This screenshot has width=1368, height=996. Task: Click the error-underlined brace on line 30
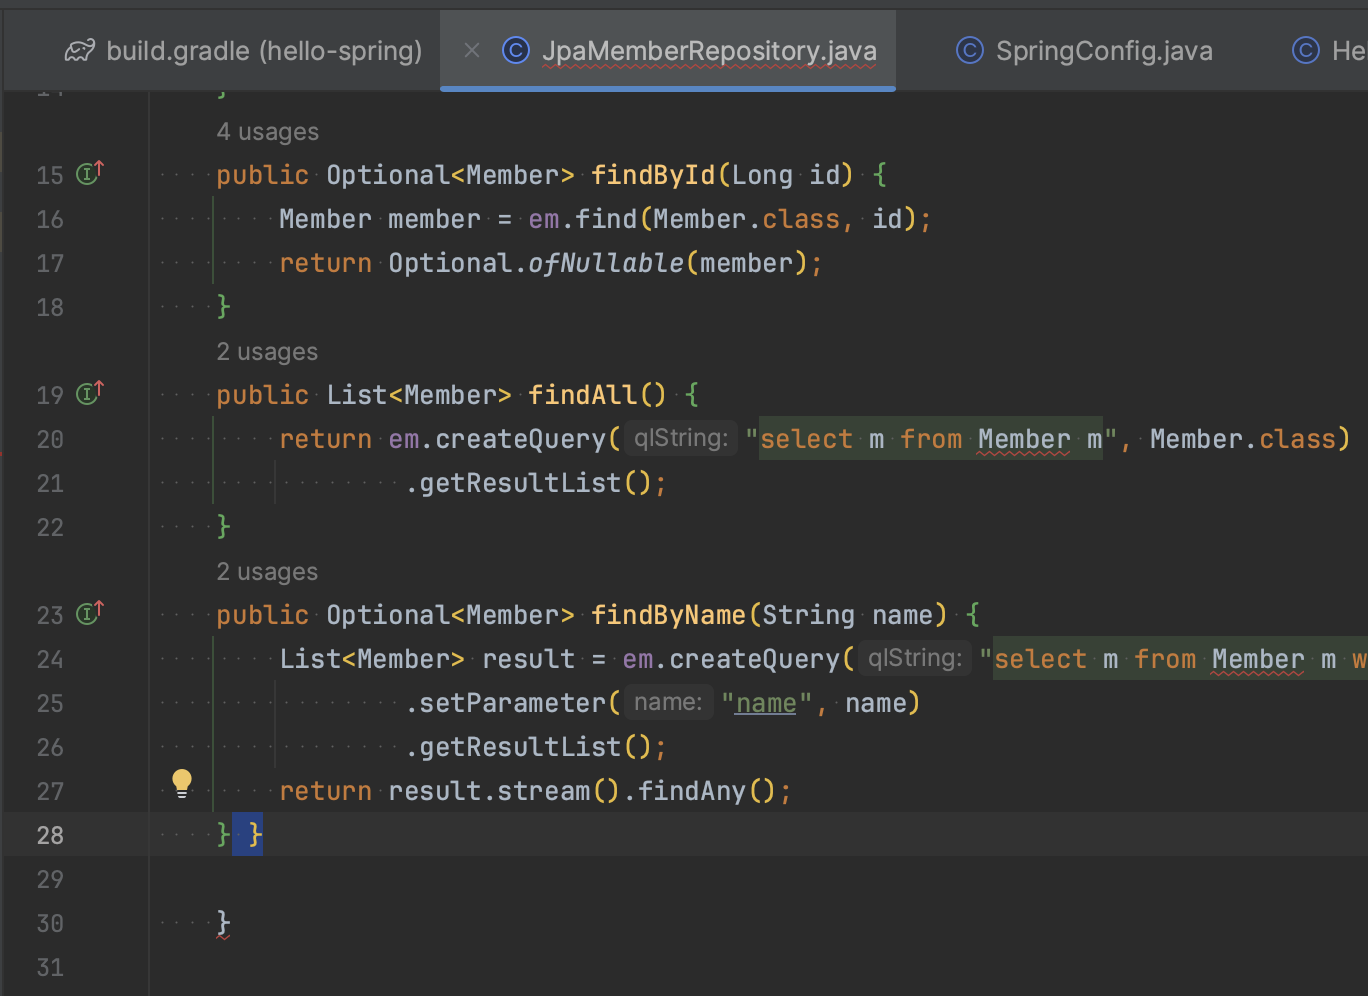click(x=223, y=923)
